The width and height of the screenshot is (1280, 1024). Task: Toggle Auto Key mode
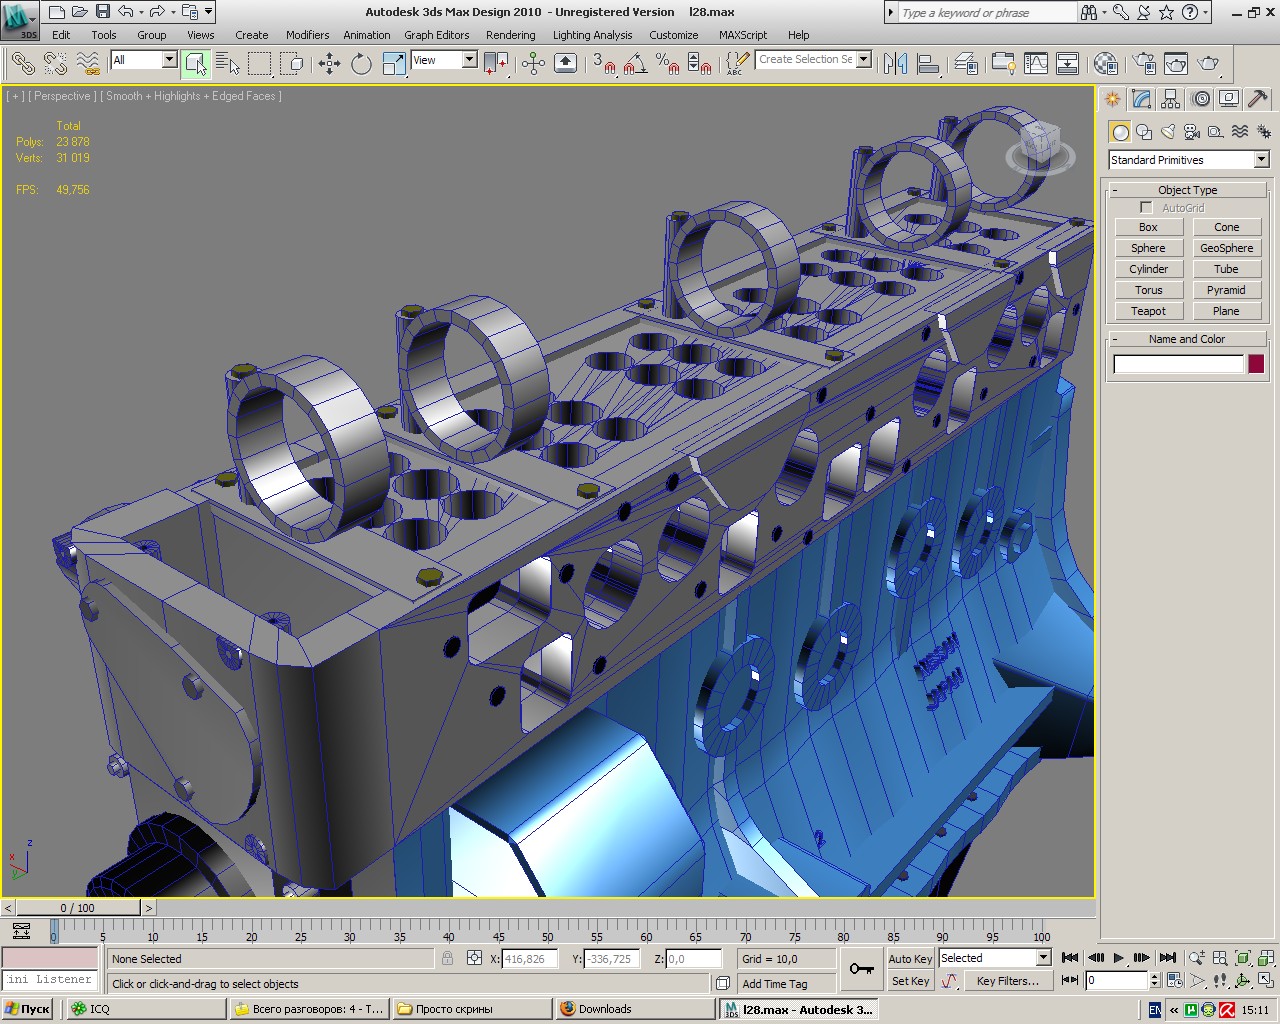tap(910, 958)
